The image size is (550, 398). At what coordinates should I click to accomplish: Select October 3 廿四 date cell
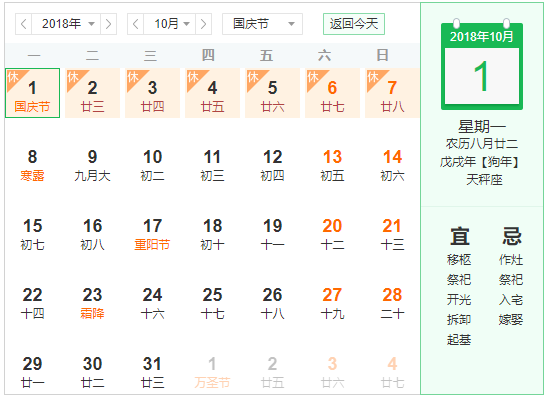click(153, 93)
